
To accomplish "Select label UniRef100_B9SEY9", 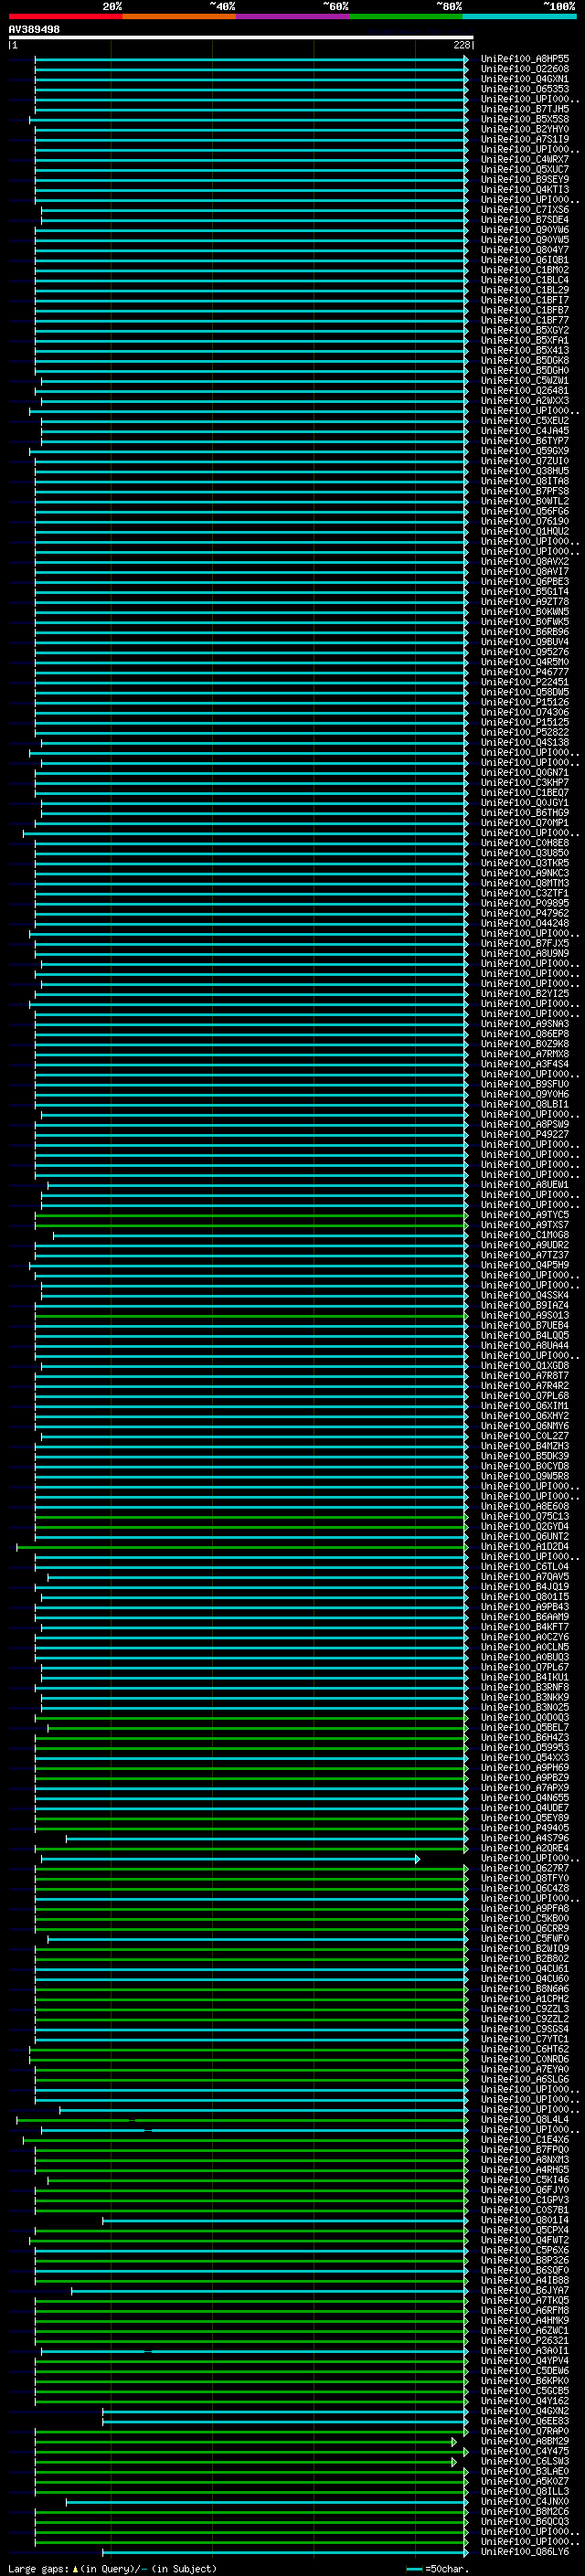I will click(525, 179).
